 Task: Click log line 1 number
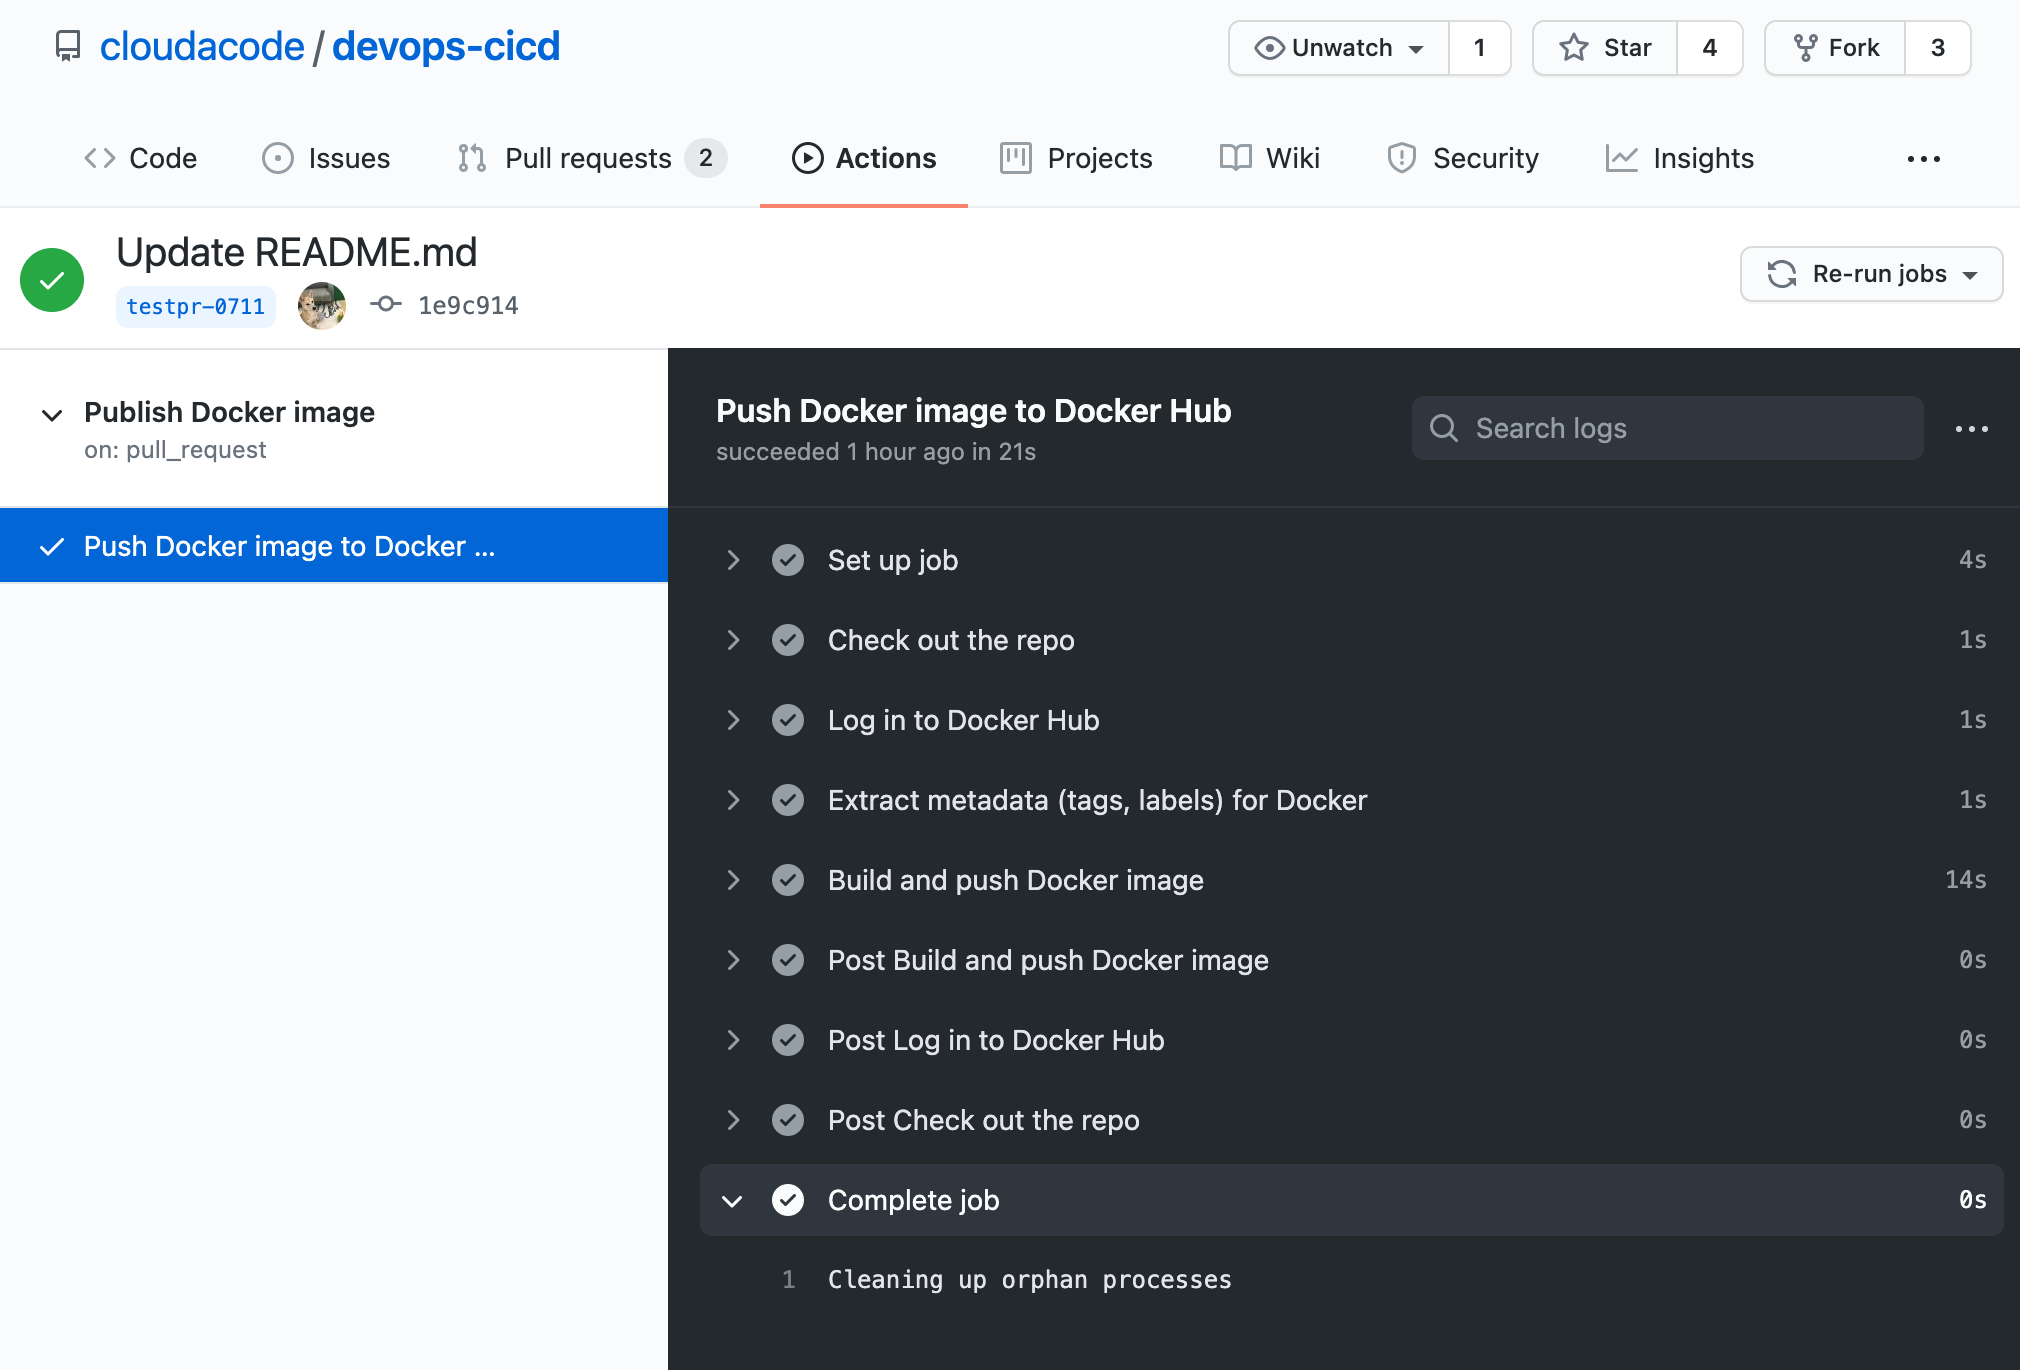click(789, 1280)
